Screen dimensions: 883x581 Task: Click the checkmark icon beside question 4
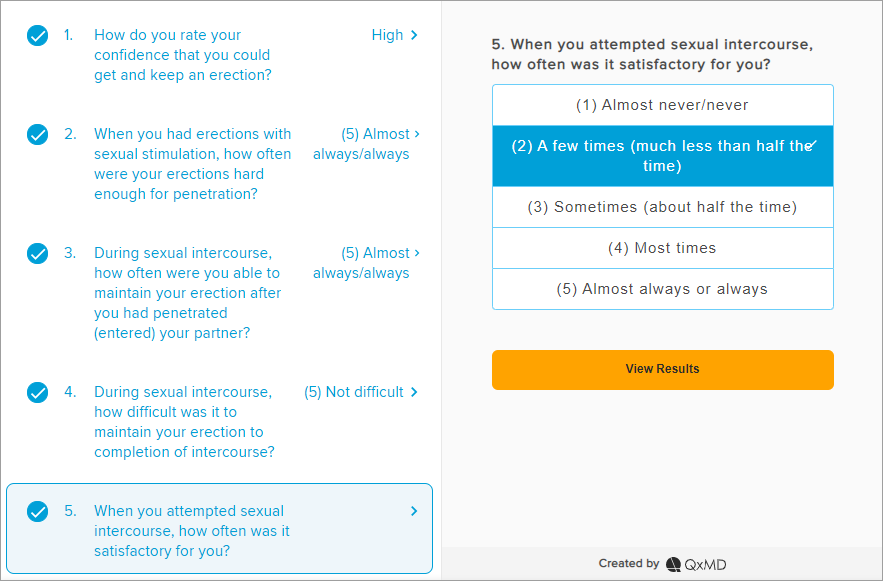coord(37,393)
